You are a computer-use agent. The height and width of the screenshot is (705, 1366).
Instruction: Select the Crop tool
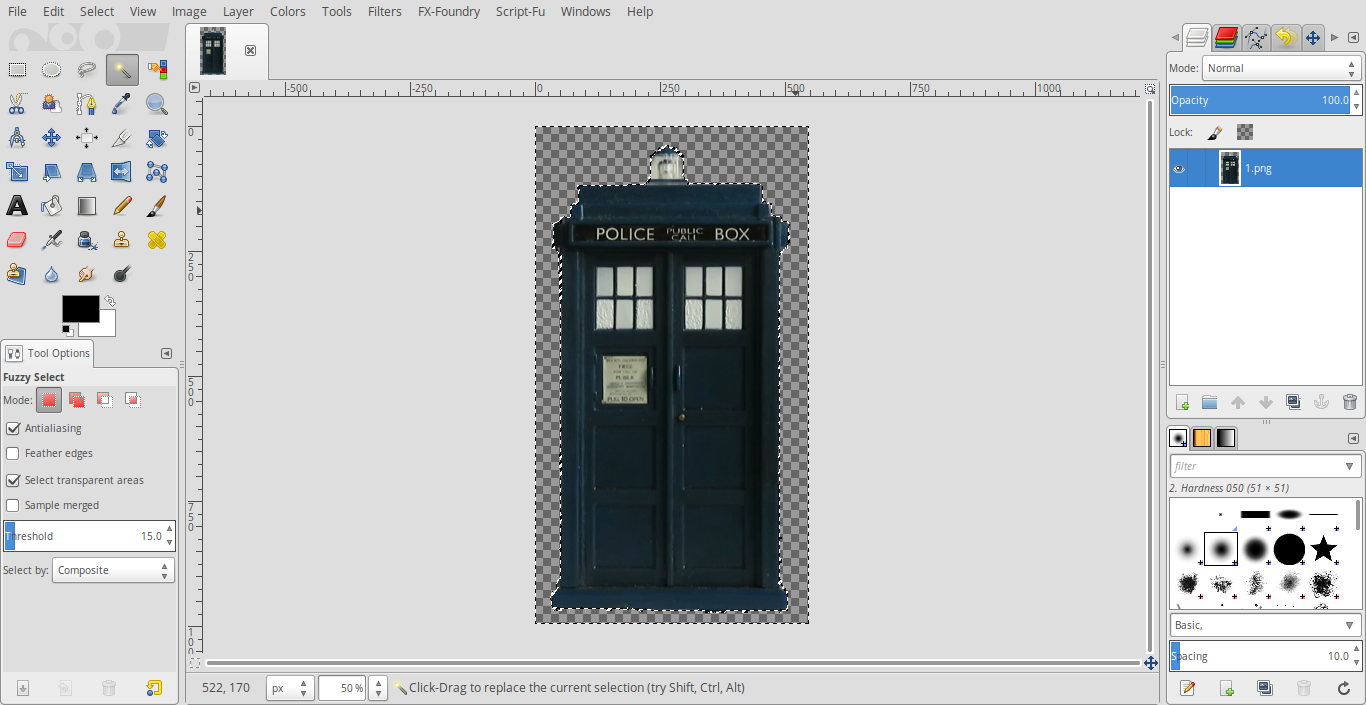(x=122, y=137)
